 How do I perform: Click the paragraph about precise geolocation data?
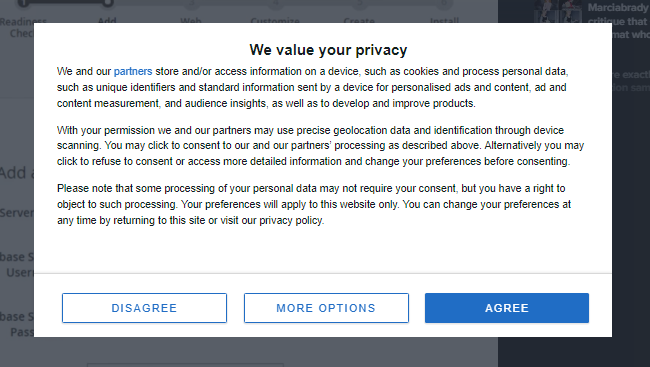[x=320, y=146]
